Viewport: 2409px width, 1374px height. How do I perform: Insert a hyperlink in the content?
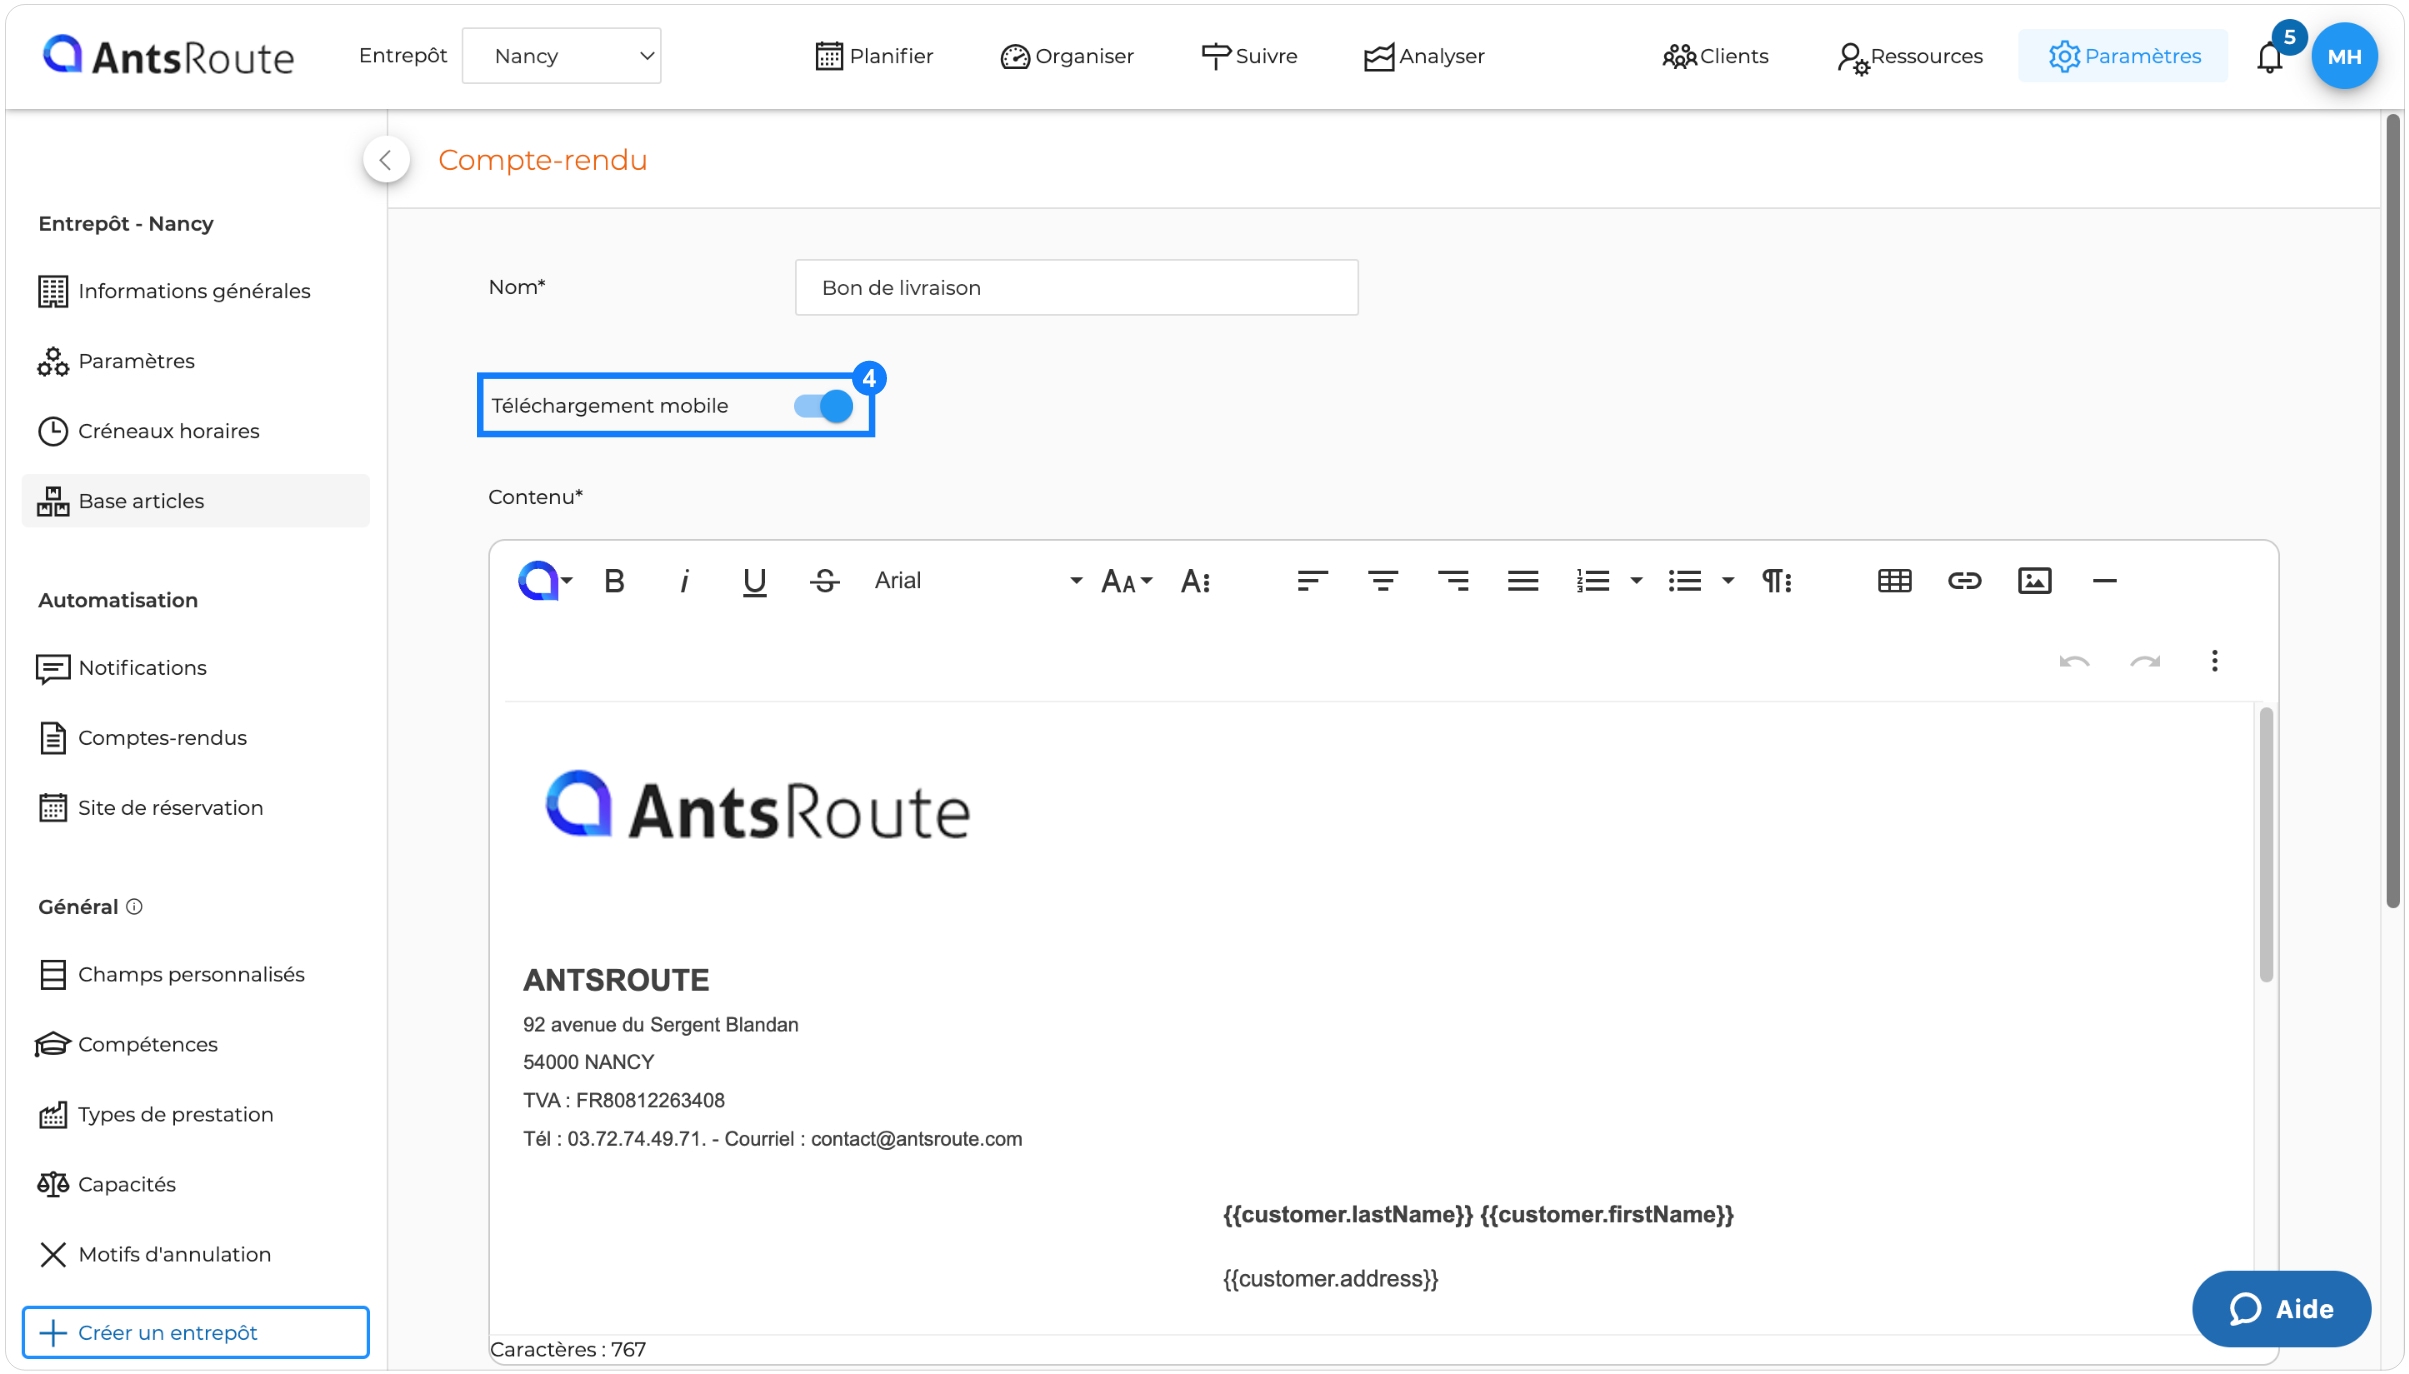[x=1964, y=581]
